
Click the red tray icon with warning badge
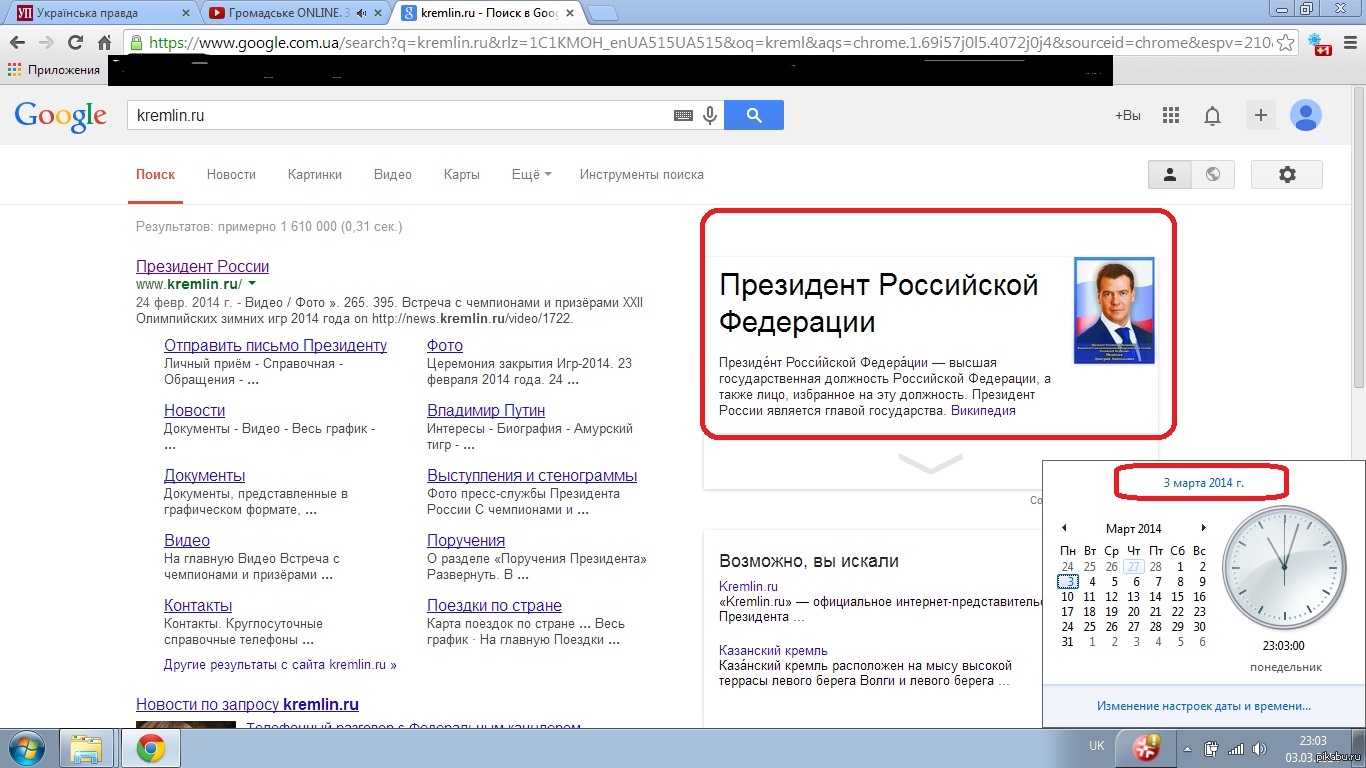click(1148, 747)
